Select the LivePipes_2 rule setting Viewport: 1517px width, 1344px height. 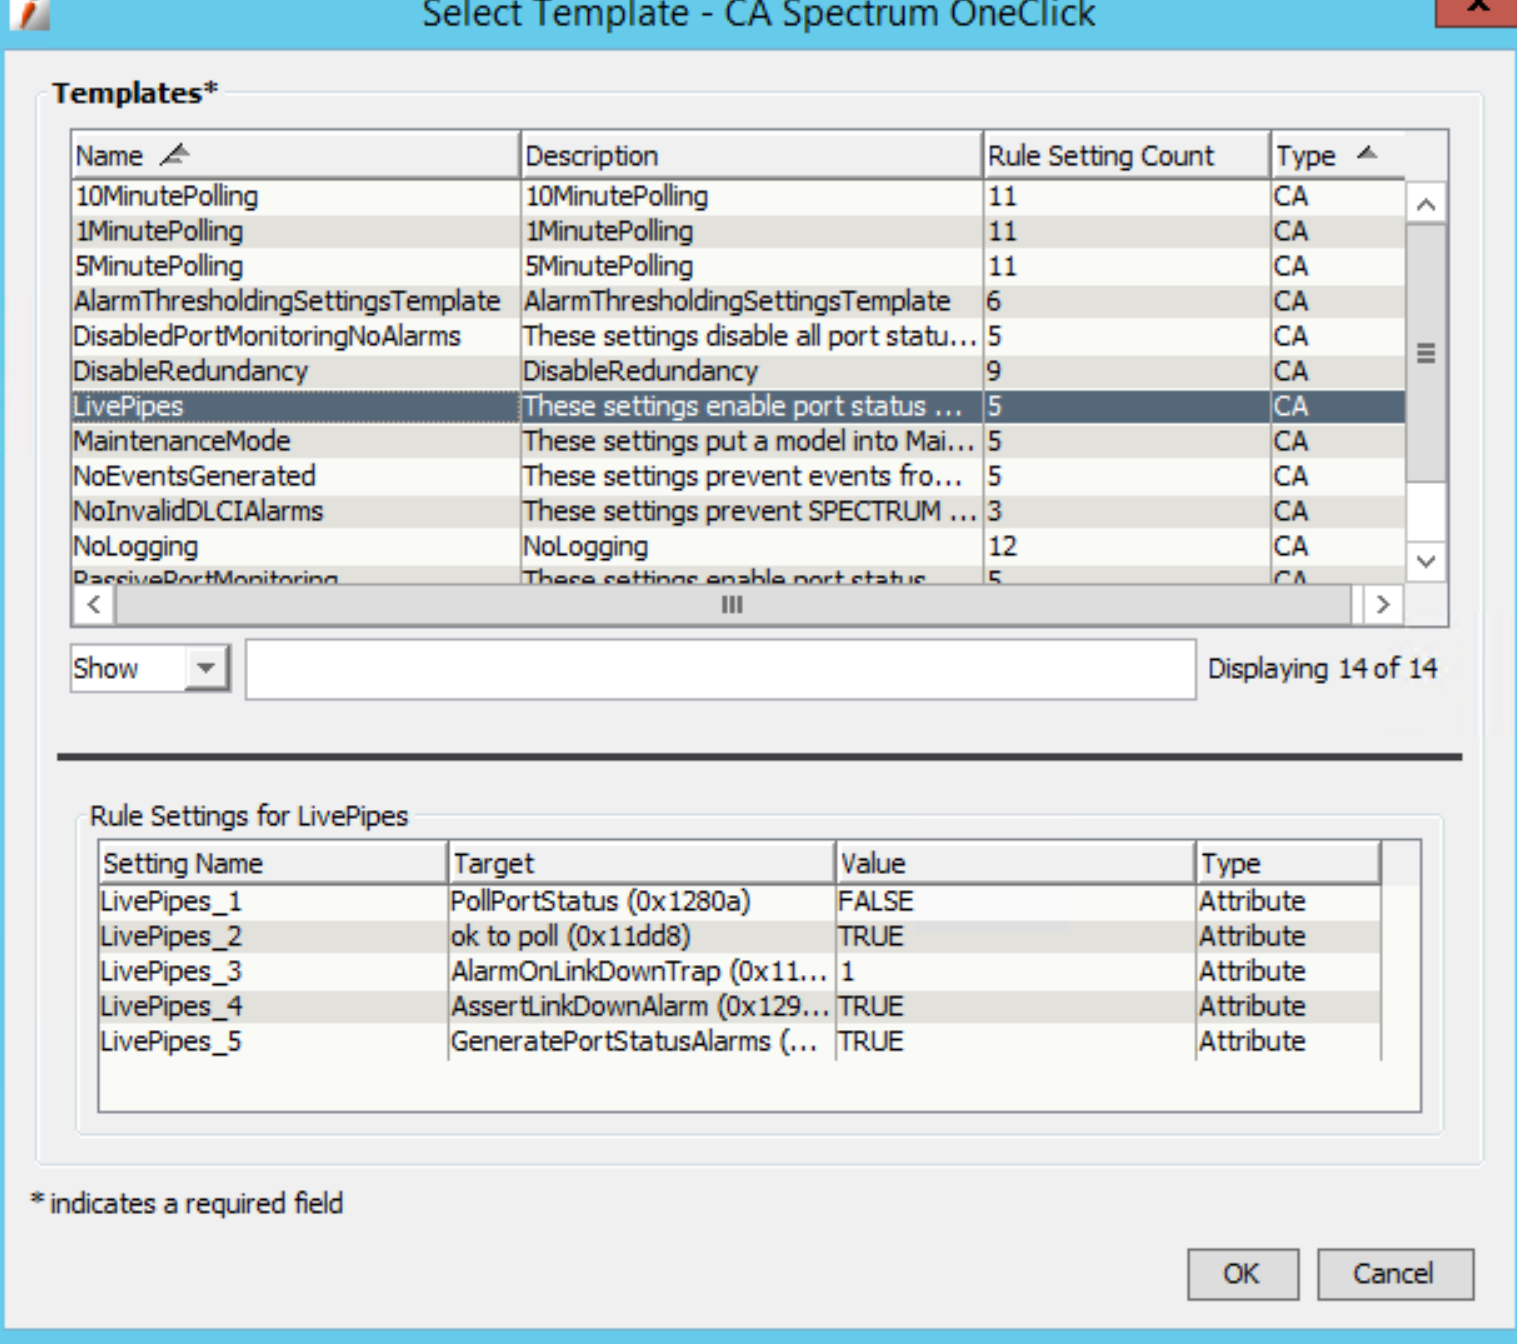click(x=171, y=936)
